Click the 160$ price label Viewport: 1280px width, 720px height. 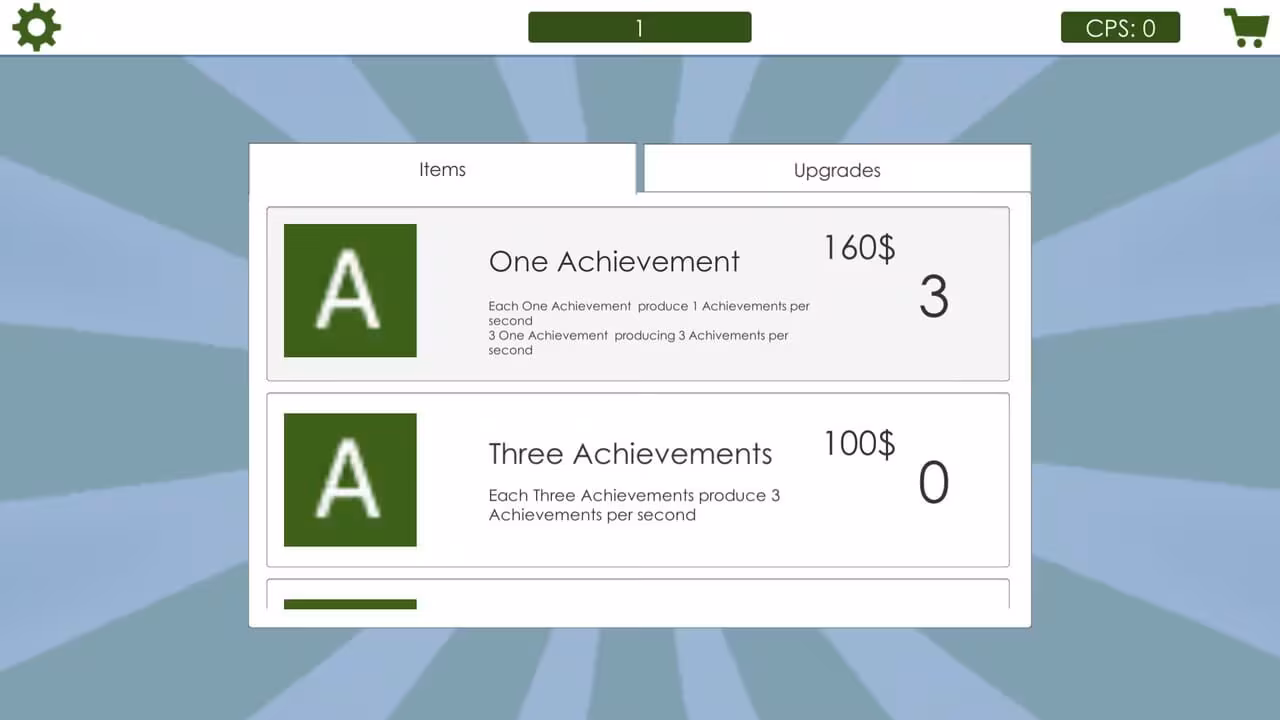(859, 247)
